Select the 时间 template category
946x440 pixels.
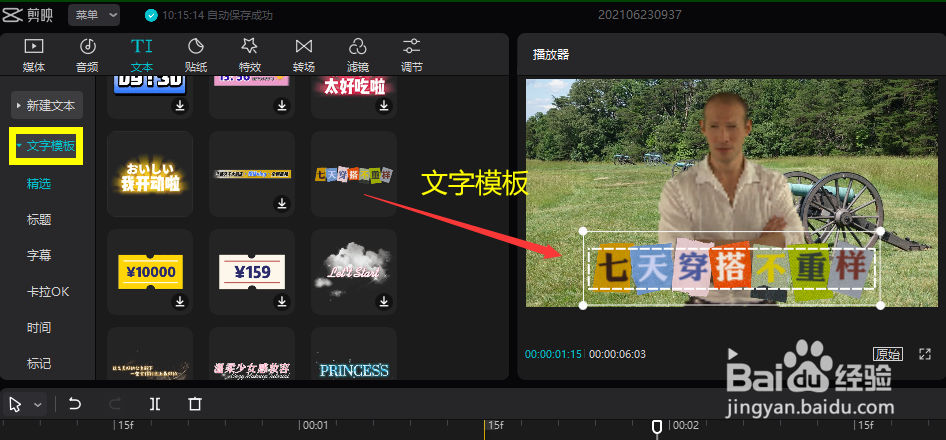39,328
